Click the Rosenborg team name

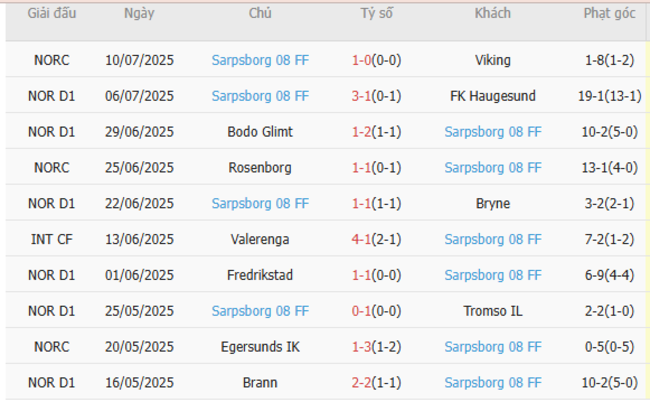[260, 168]
